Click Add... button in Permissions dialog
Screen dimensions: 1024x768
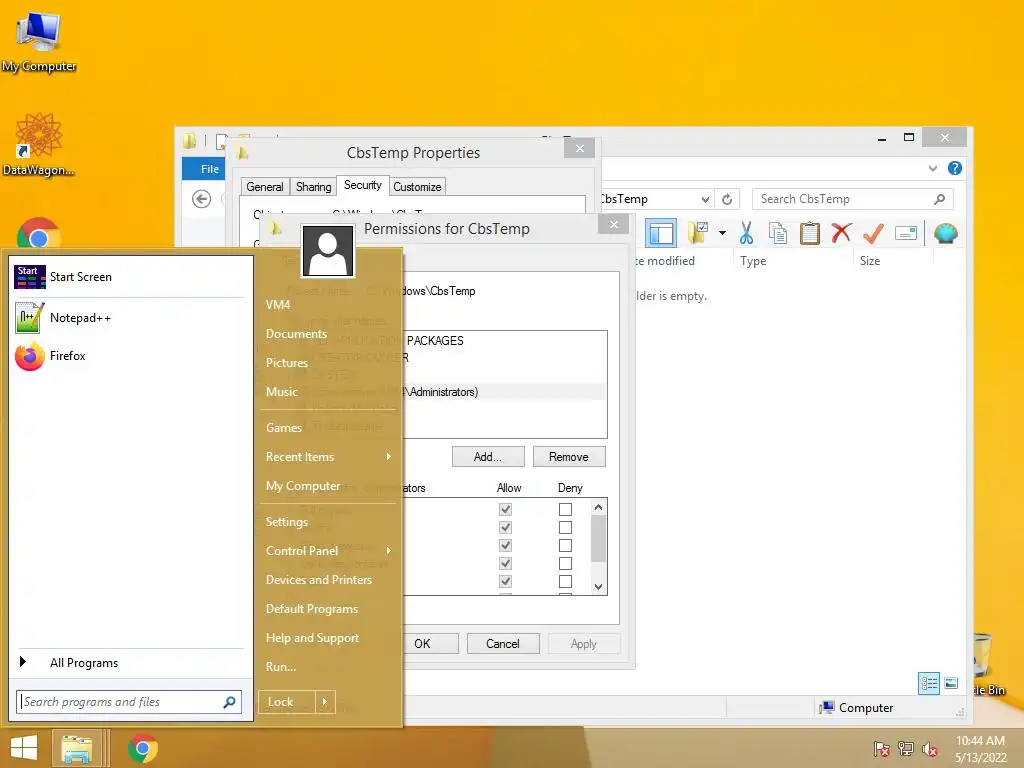pos(488,456)
